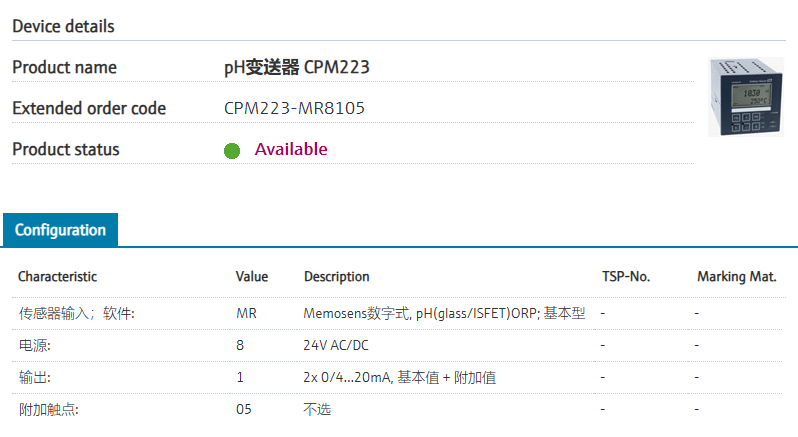Select the 输出 characteristic row
798x437 pixels.
397,377
